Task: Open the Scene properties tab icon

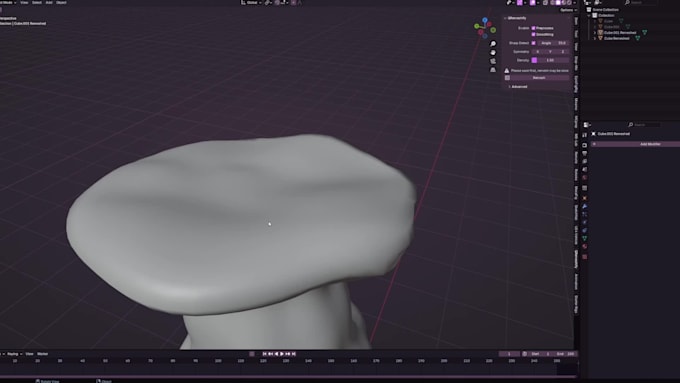Action: [x=585, y=170]
